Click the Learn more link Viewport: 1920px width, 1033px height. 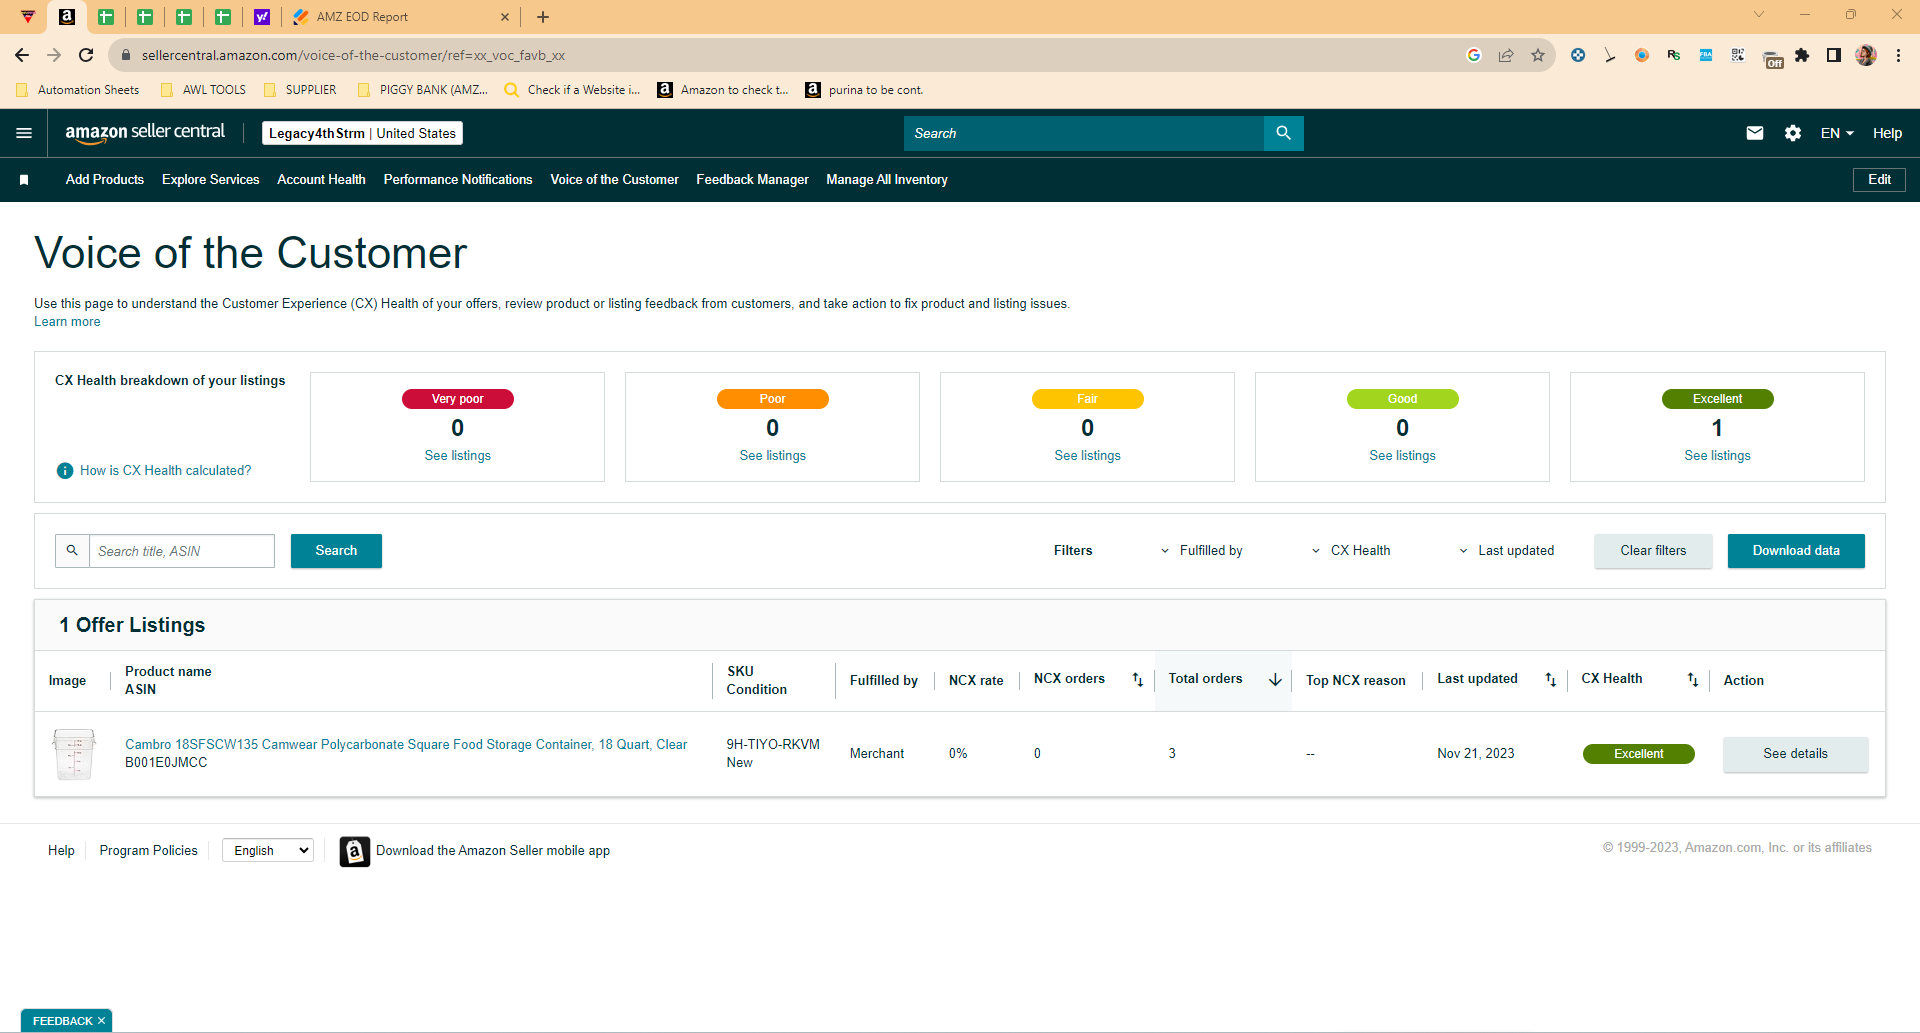67,322
